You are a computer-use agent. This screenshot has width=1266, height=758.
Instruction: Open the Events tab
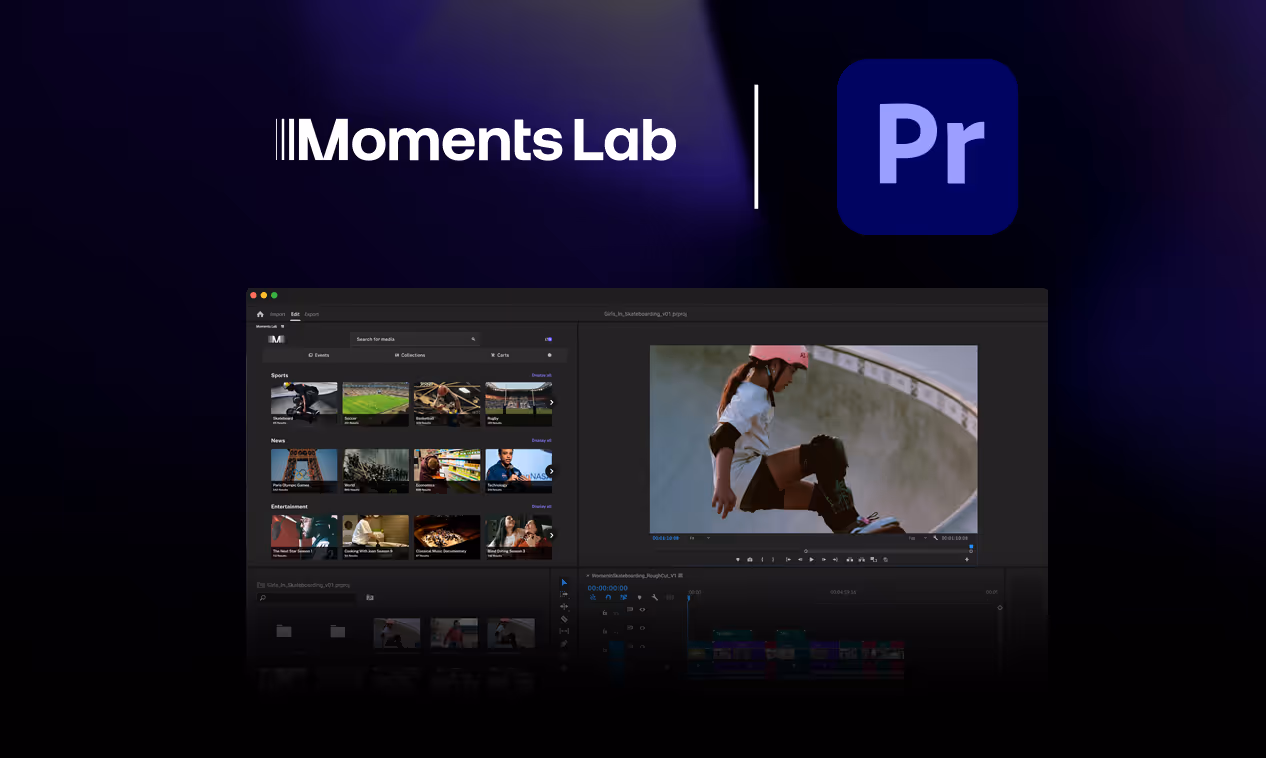[319, 355]
